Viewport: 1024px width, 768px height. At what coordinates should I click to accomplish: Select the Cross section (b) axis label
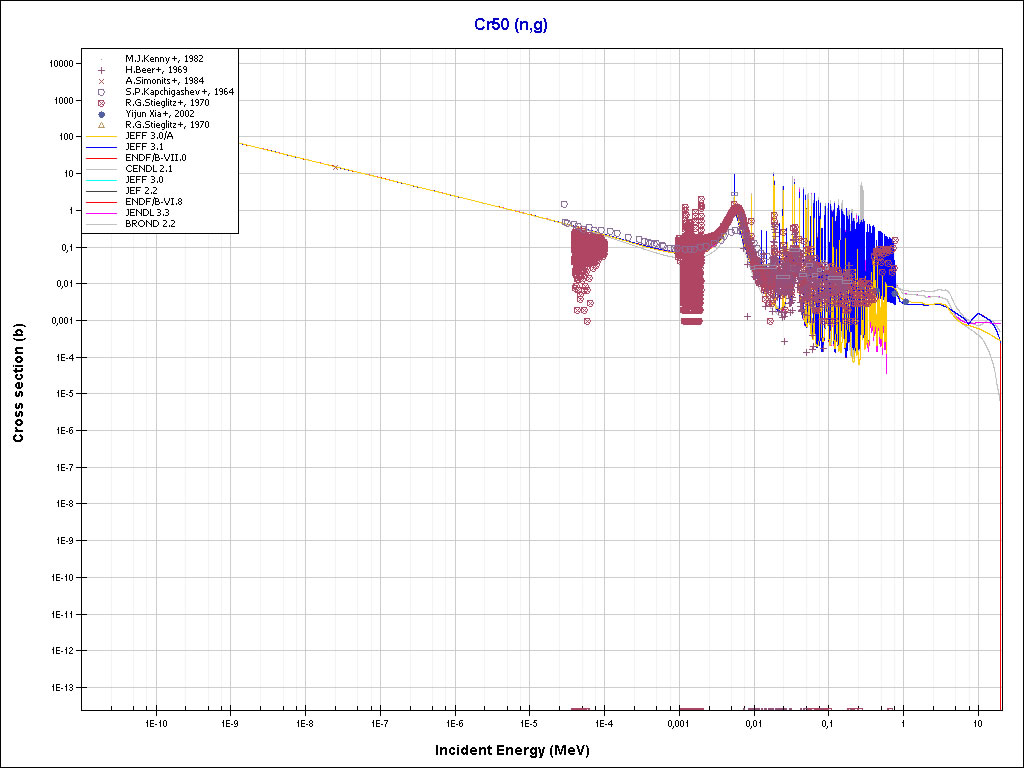click(18, 385)
